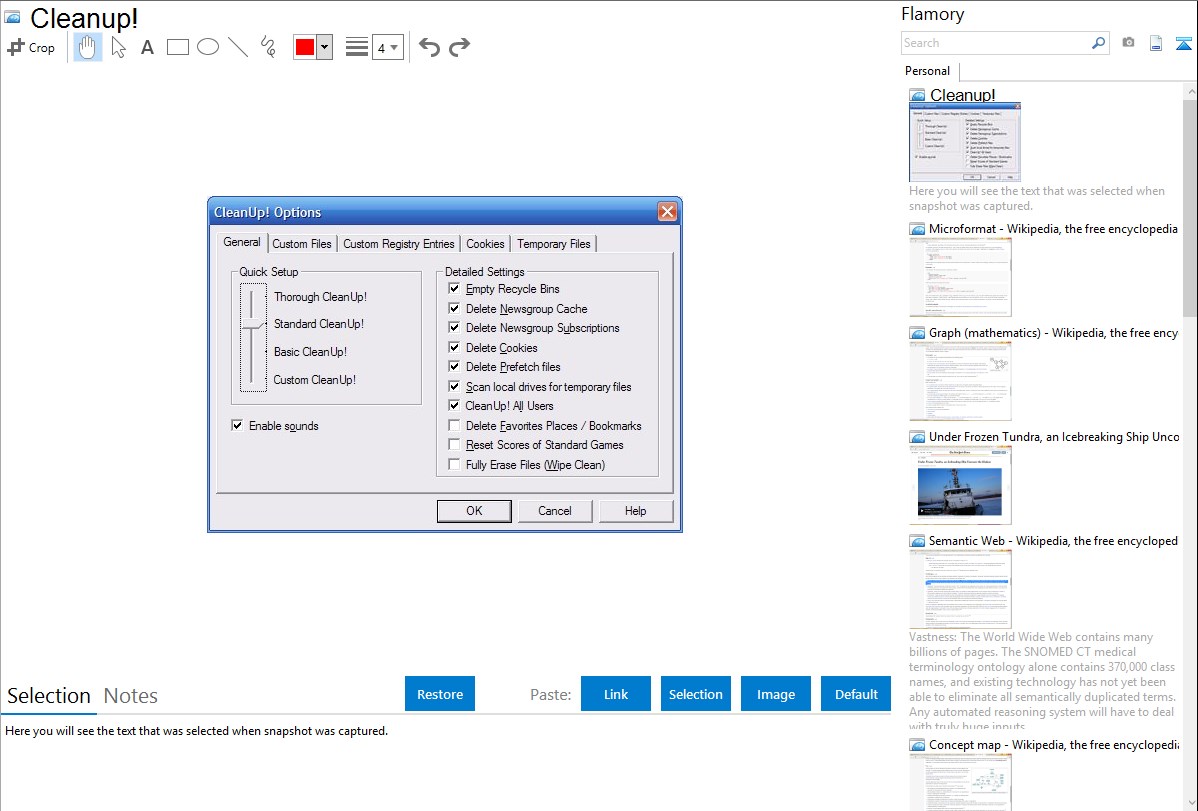1198x811 pixels.
Task: Select the text tool
Action: coord(147,47)
